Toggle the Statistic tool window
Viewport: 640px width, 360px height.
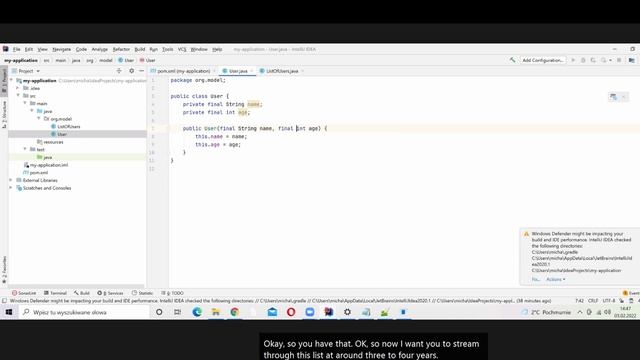[x=142, y=293]
